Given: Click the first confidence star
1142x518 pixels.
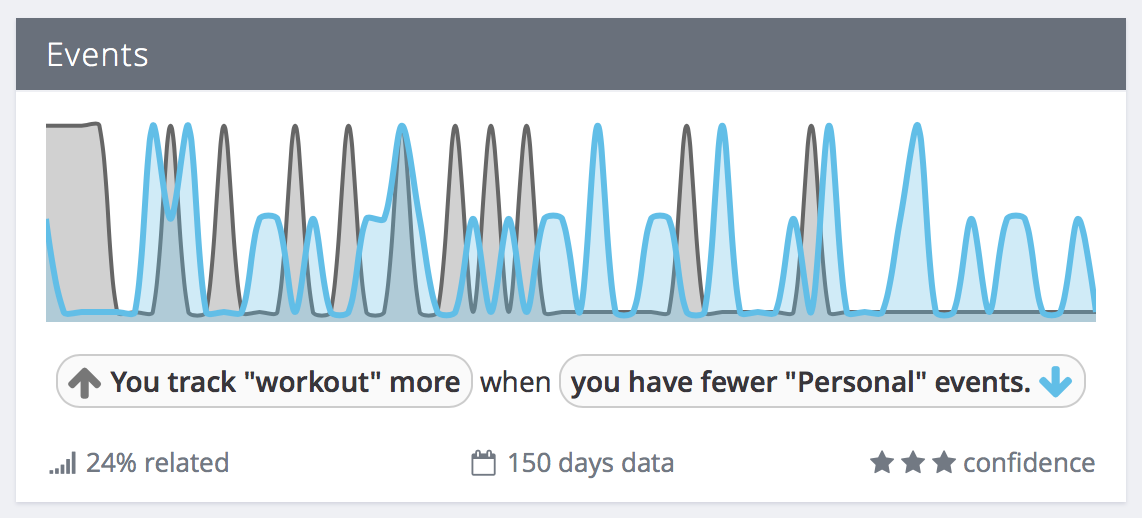Looking at the screenshot, I should click(882, 463).
